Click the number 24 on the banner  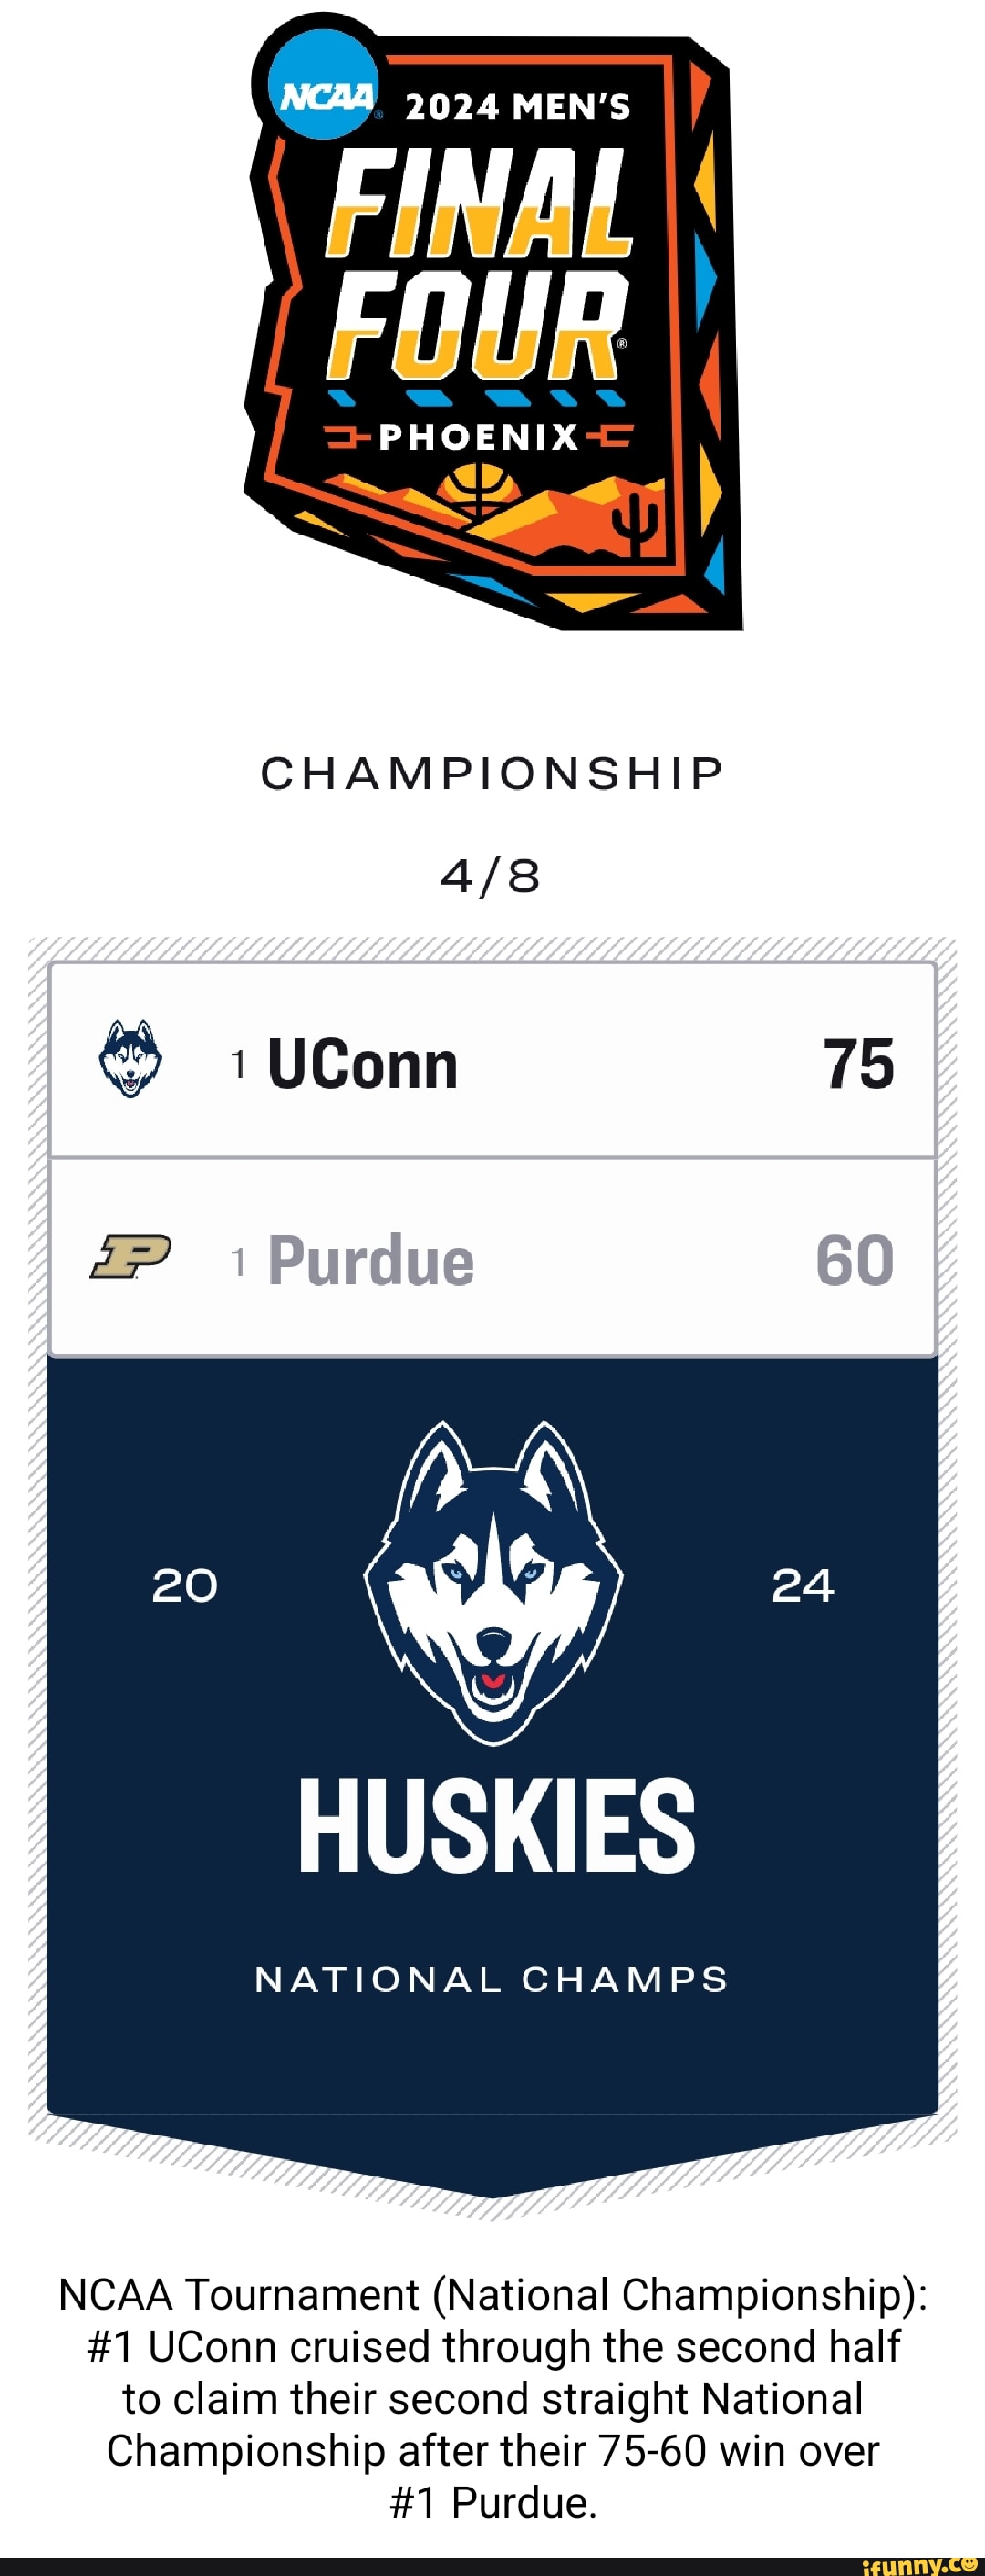coord(802,1585)
